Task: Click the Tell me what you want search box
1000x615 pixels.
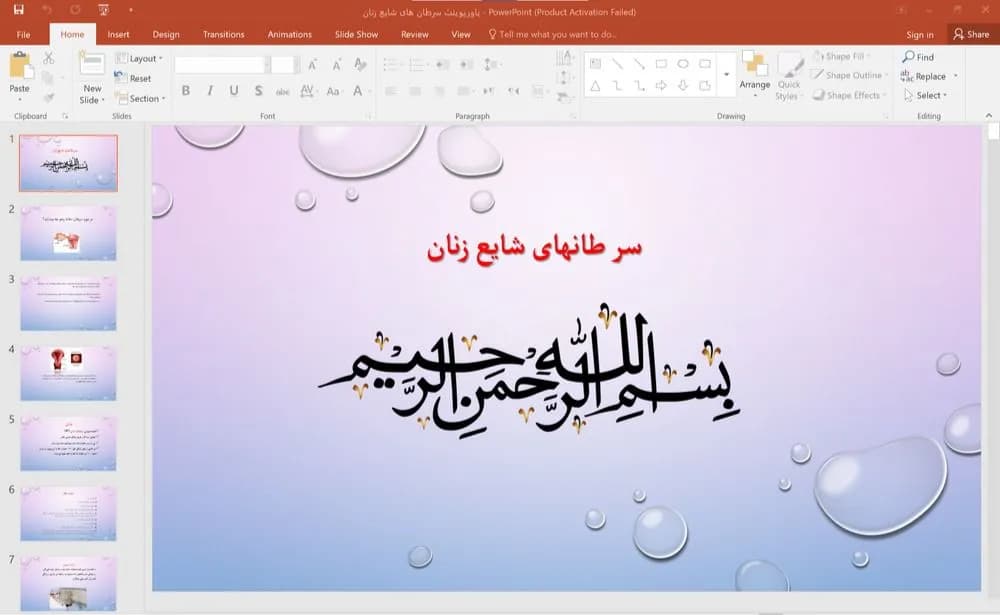Action: click(x=552, y=34)
